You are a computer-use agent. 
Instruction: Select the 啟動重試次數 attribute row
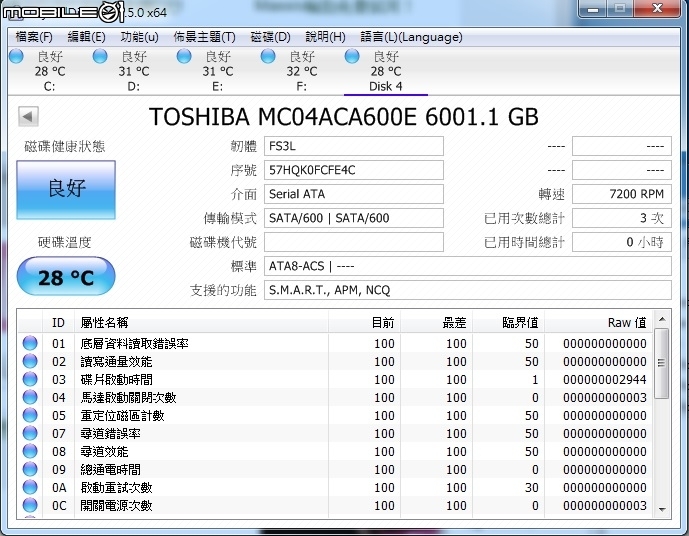(x=335, y=487)
